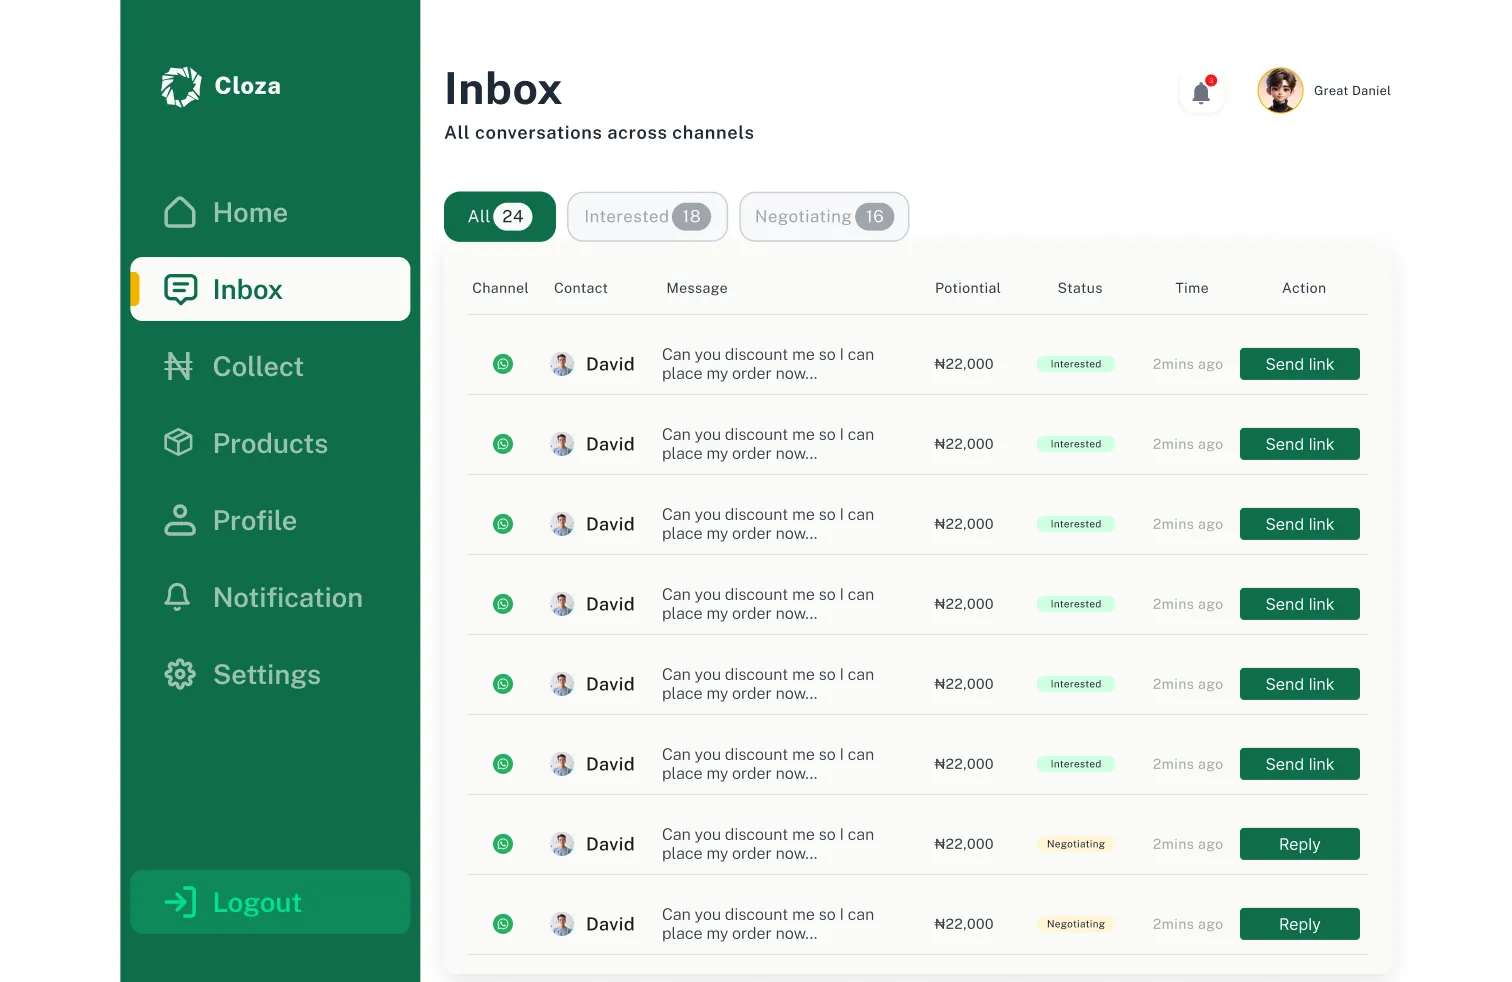The image size is (1512, 982).
Task: Log out using the Logout button
Action: coord(270,902)
